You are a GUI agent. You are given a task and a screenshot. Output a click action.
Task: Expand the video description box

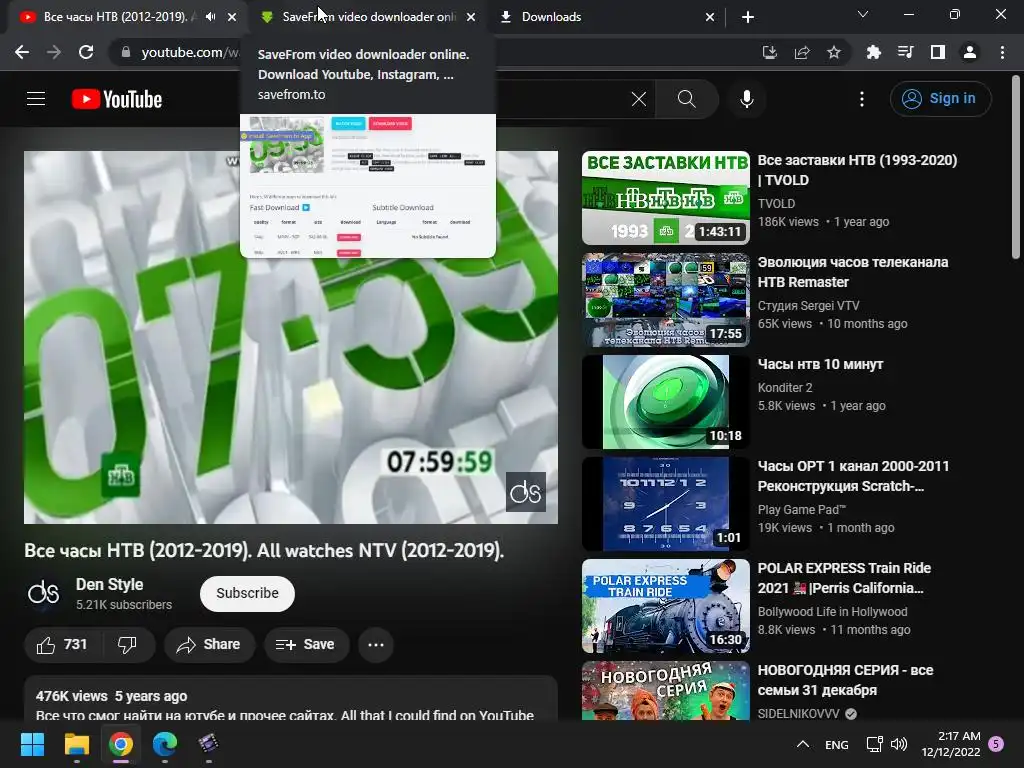pos(291,699)
